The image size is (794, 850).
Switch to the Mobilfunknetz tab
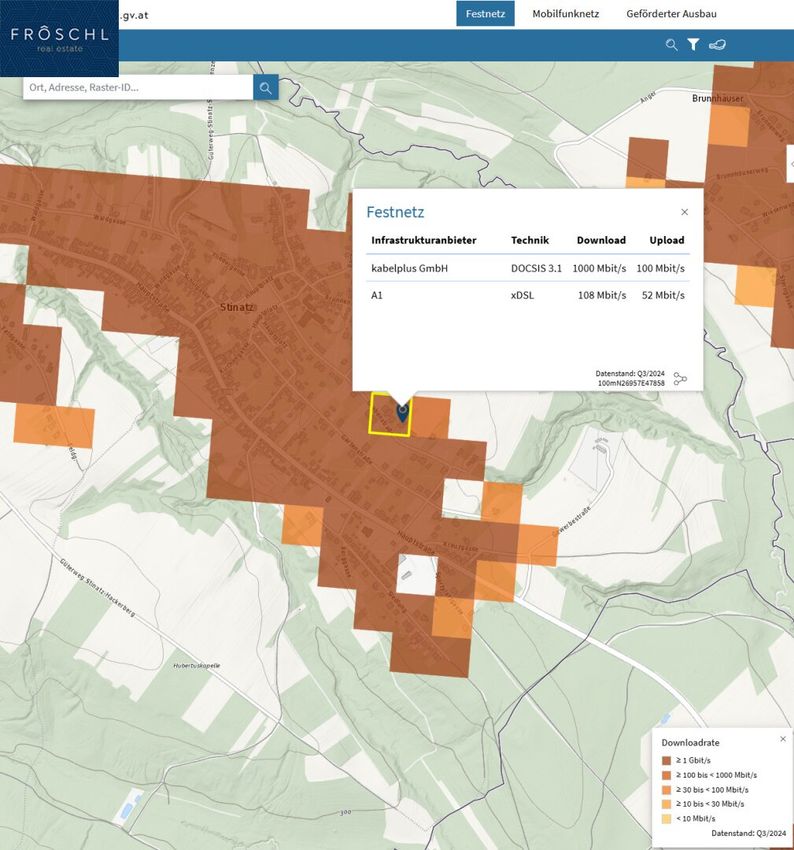(566, 14)
